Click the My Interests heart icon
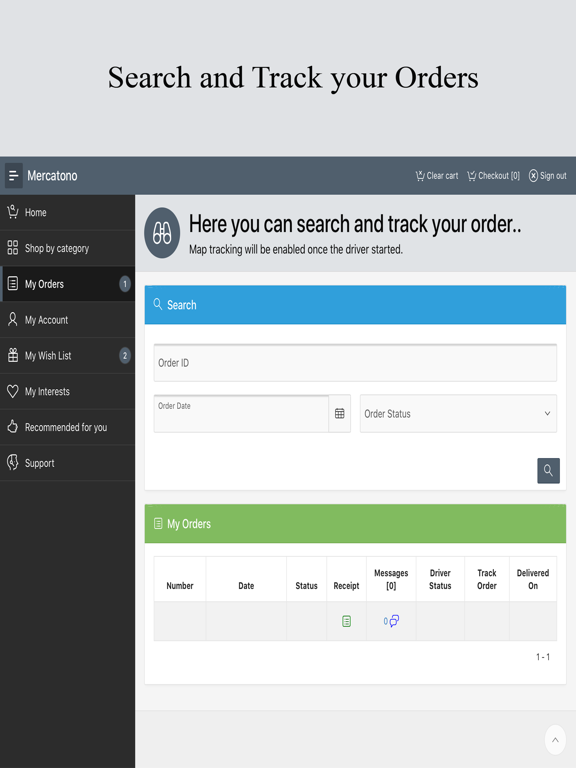 [13, 391]
